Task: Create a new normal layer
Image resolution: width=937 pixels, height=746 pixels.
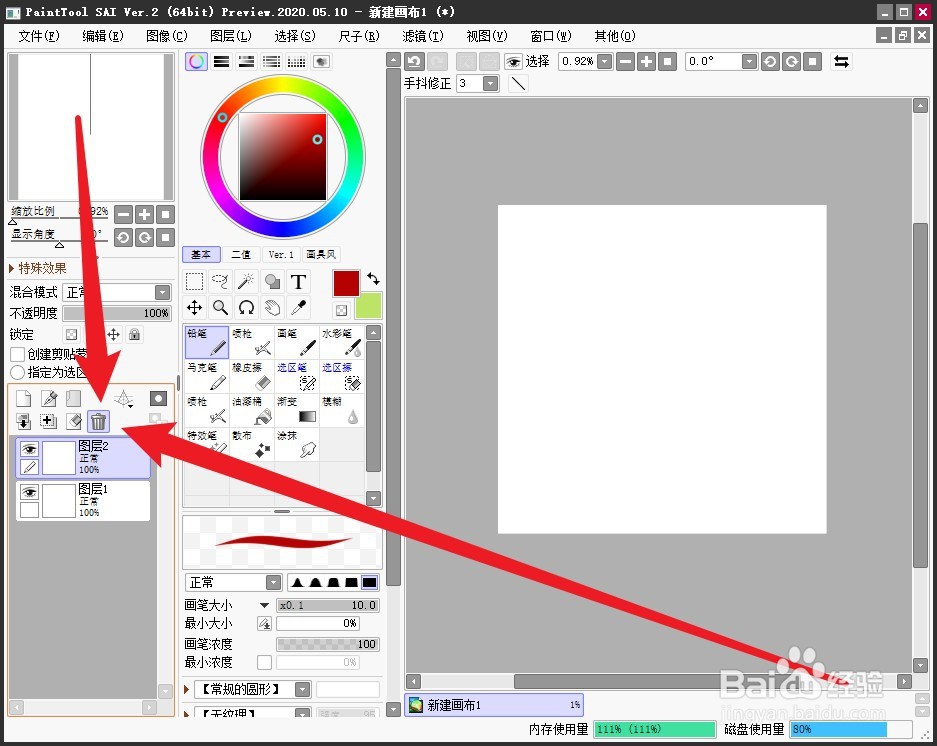Action: coord(23,398)
